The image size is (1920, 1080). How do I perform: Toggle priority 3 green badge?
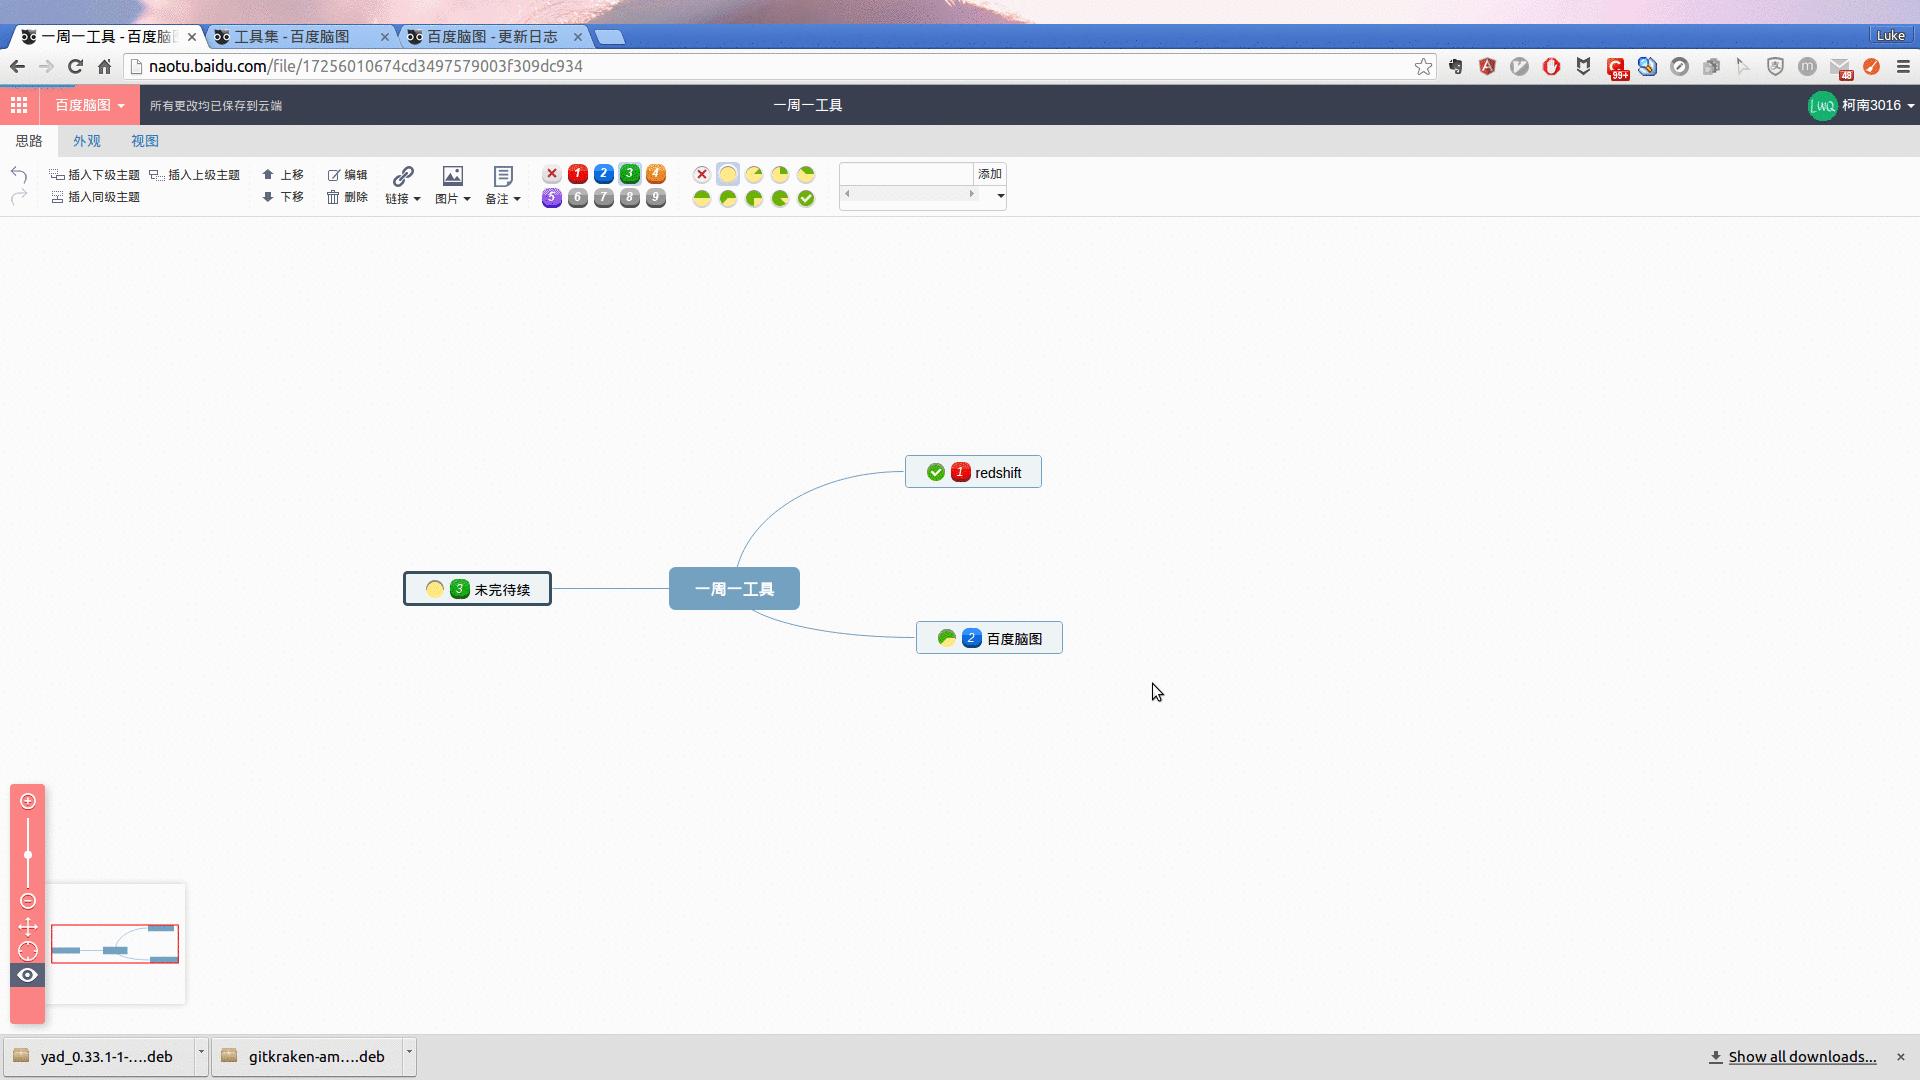click(629, 174)
